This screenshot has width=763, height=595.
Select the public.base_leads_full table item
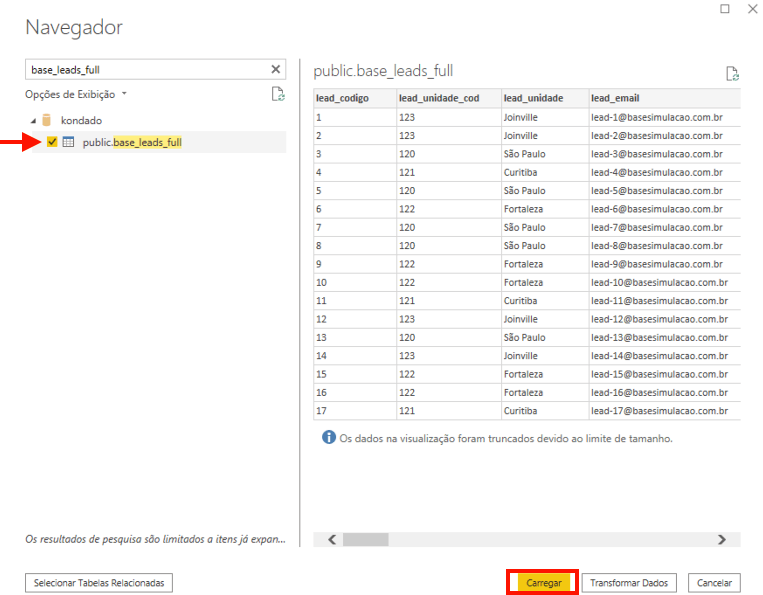tap(132, 143)
